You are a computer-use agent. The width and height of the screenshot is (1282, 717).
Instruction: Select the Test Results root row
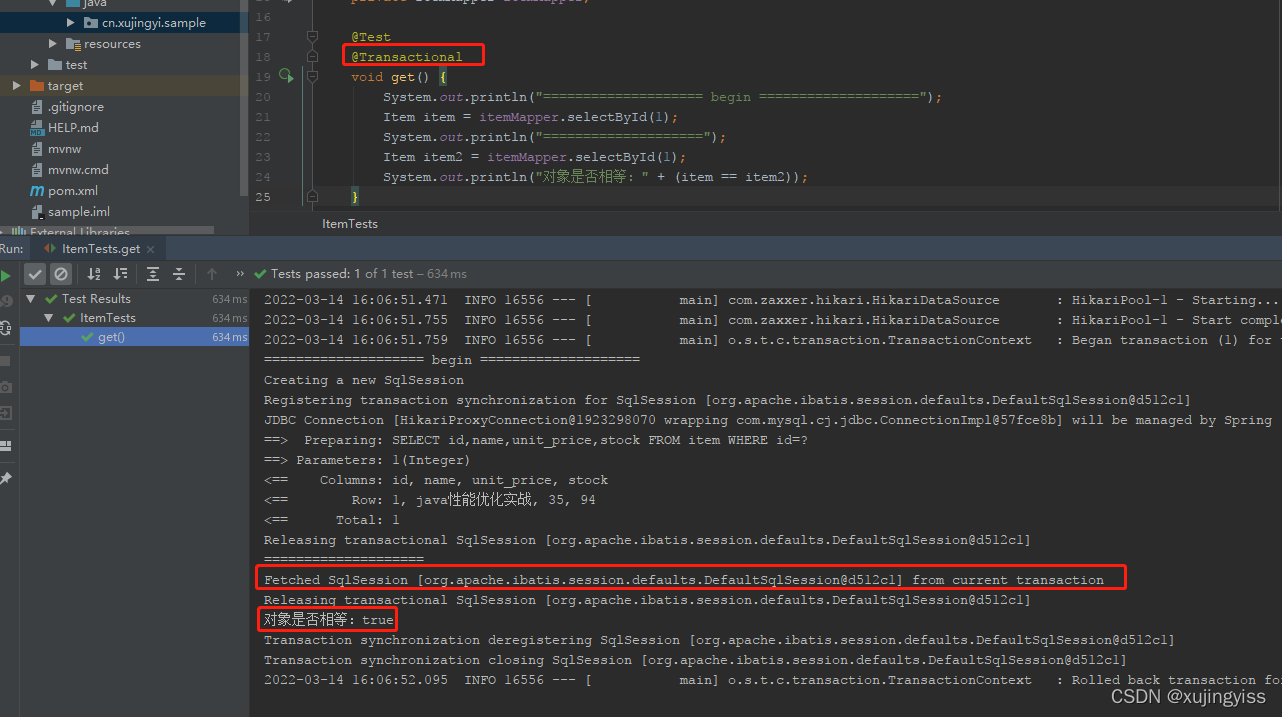click(134, 299)
